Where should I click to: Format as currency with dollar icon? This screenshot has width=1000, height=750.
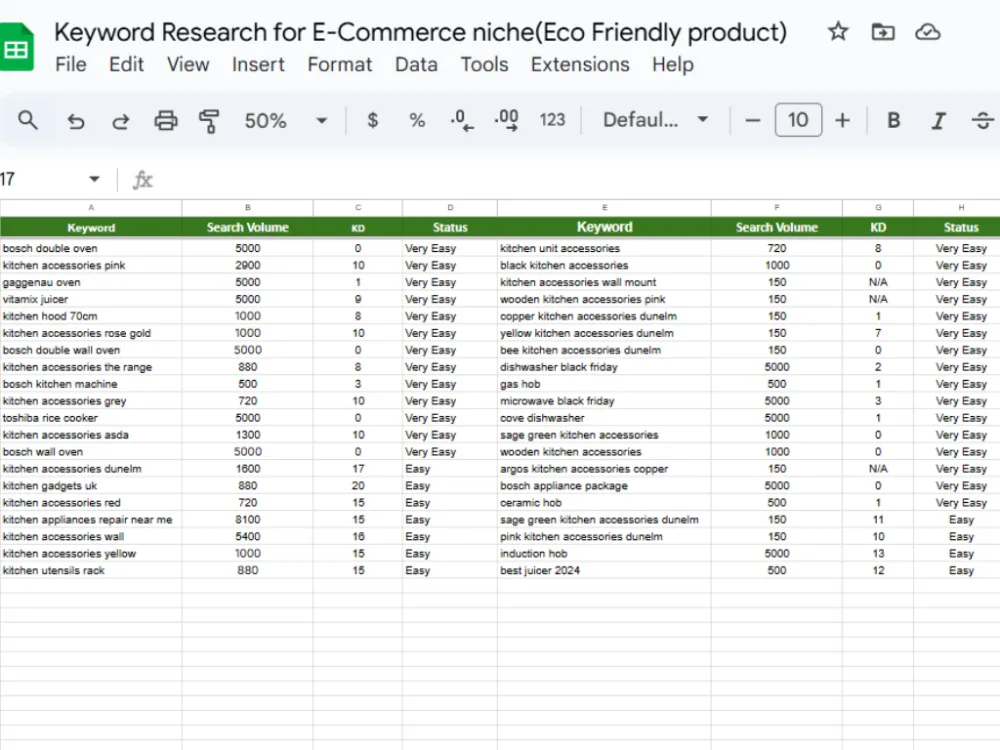pyautogui.click(x=372, y=120)
